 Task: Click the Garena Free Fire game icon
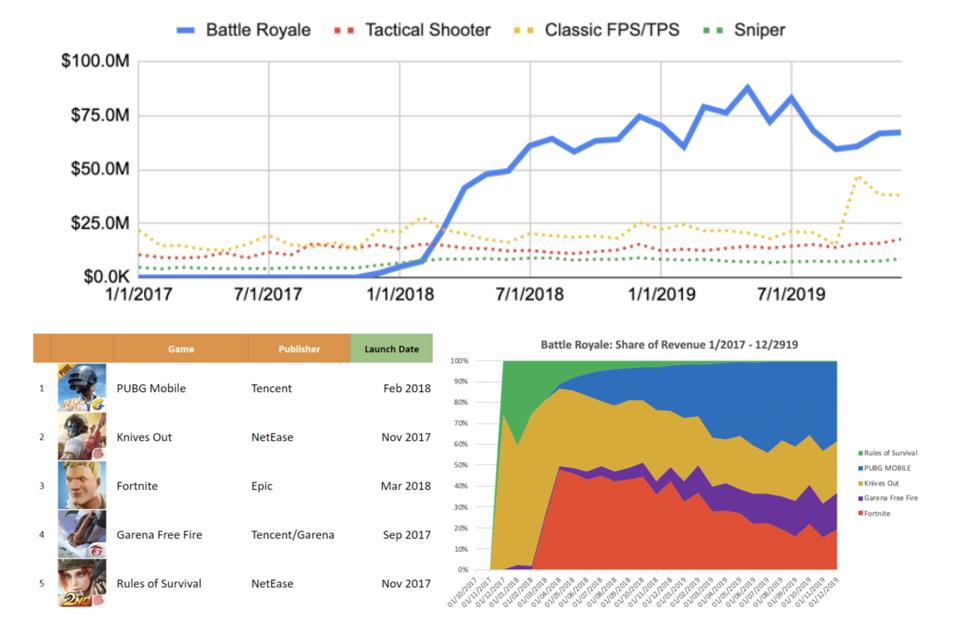coord(82,534)
